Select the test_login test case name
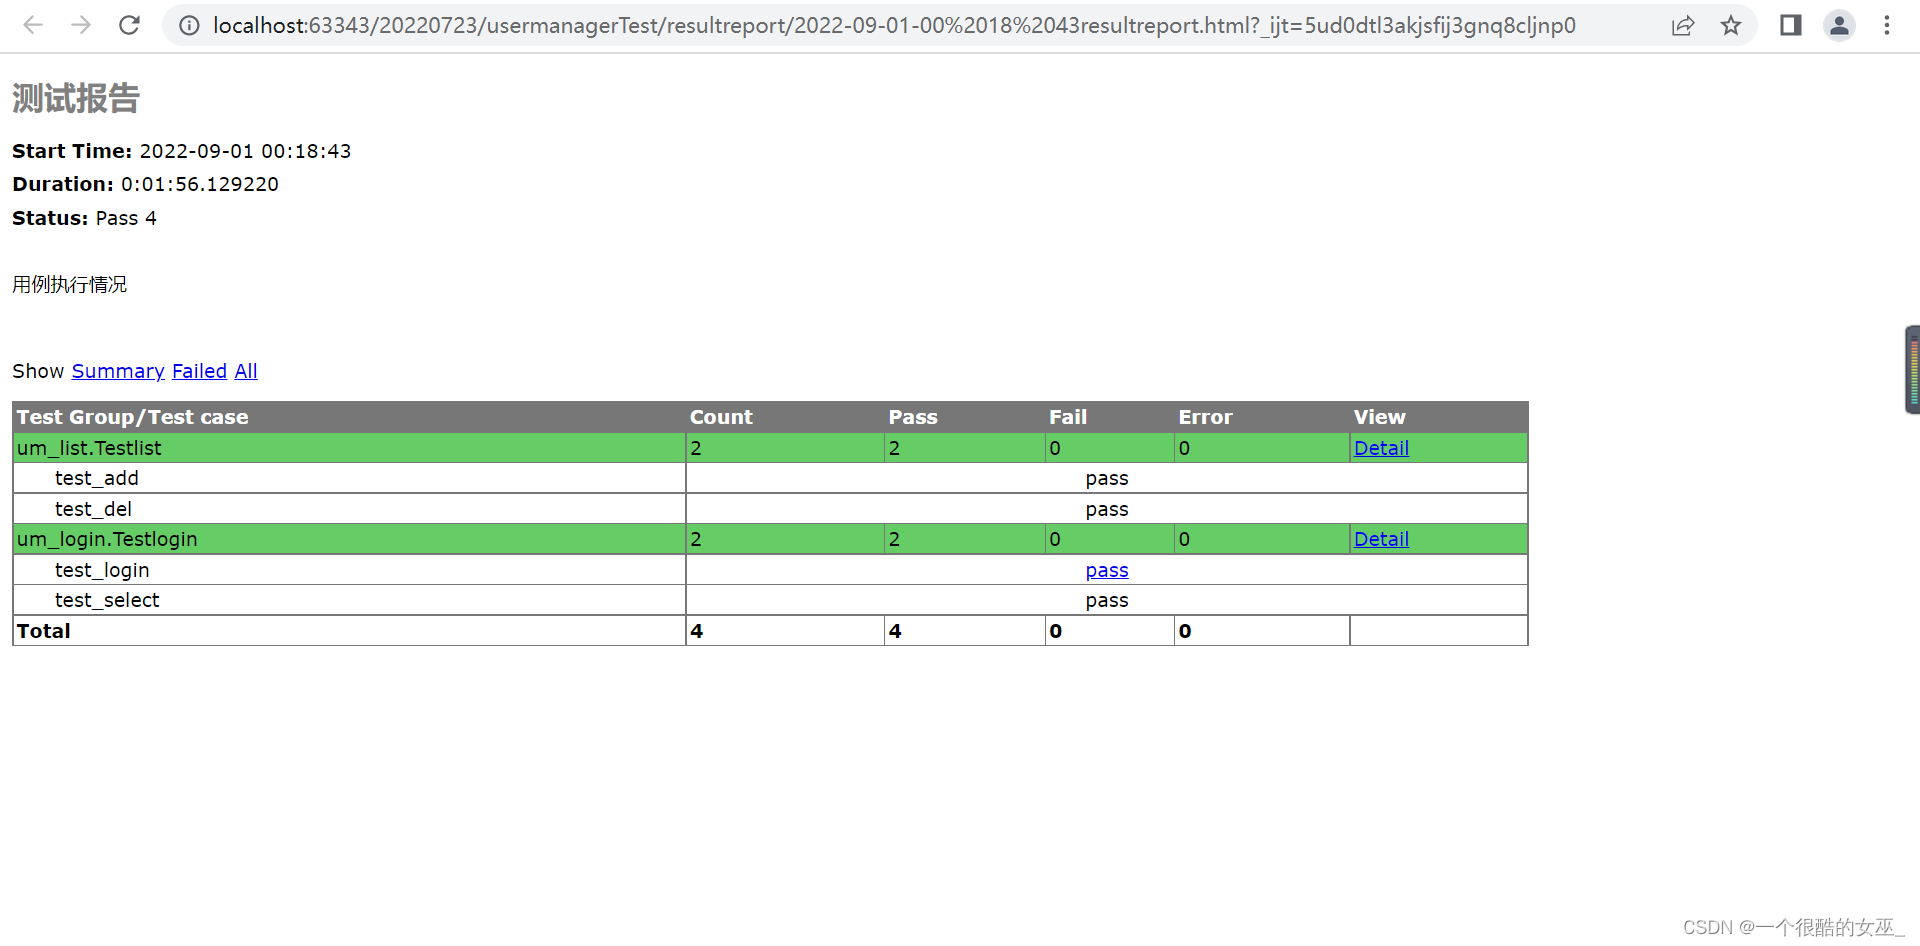Image resolution: width=1920 pixels, height=946 pixels. point(102,570)
